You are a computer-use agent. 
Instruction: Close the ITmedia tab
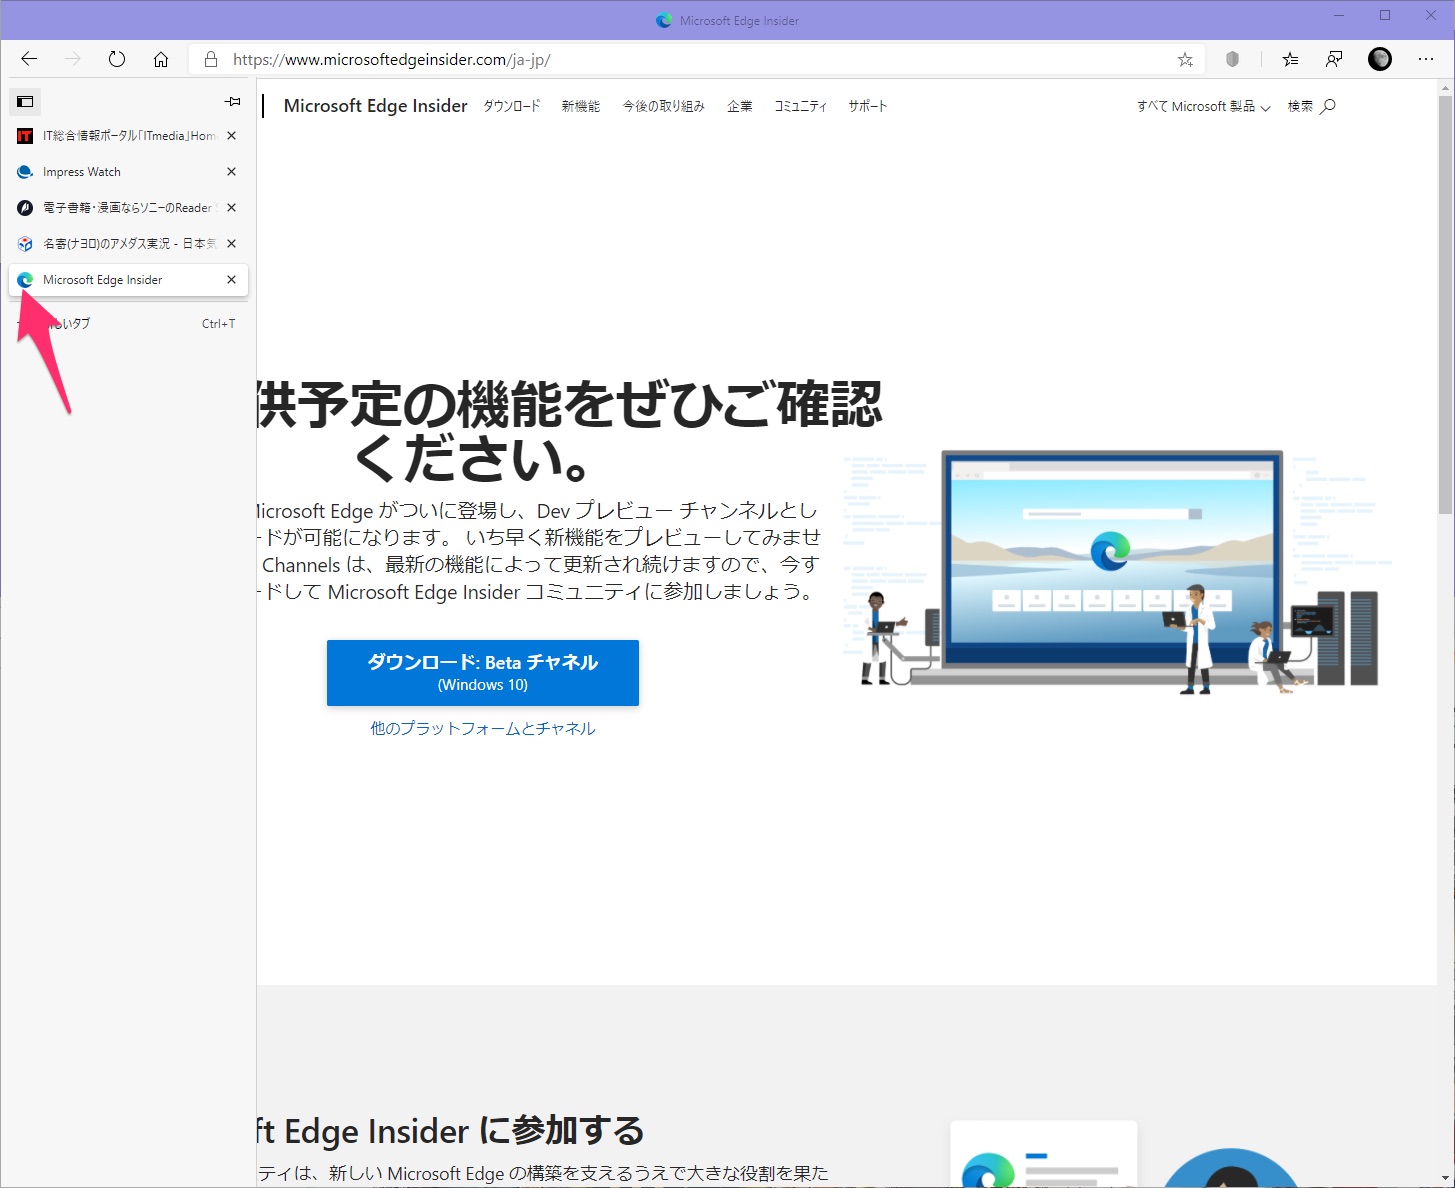click(231, 135)
